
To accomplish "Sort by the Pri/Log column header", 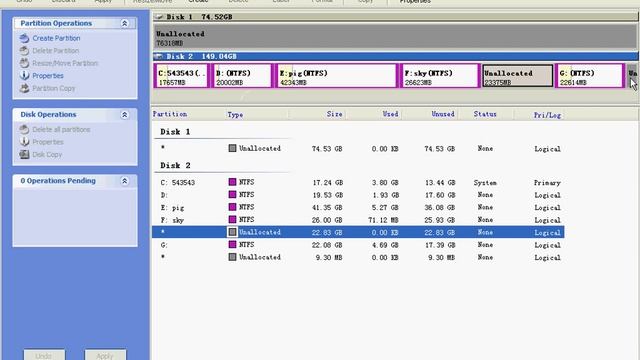I will 547,115.
